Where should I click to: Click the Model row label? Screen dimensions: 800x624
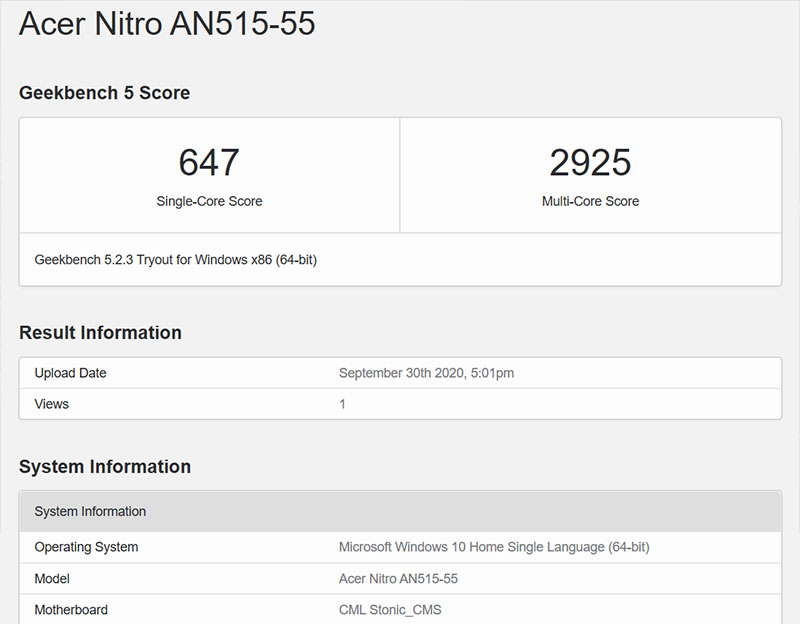point(52,578)
